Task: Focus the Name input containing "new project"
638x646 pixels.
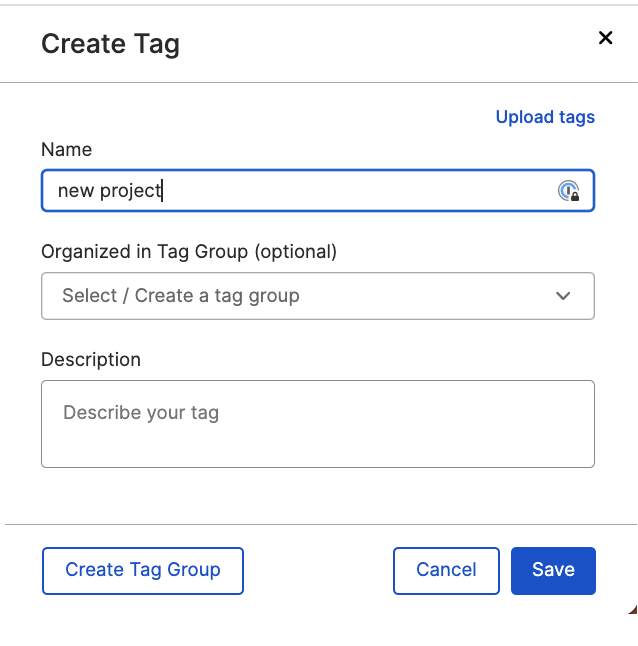Action: pyautogui.click(x=318, y=190)
